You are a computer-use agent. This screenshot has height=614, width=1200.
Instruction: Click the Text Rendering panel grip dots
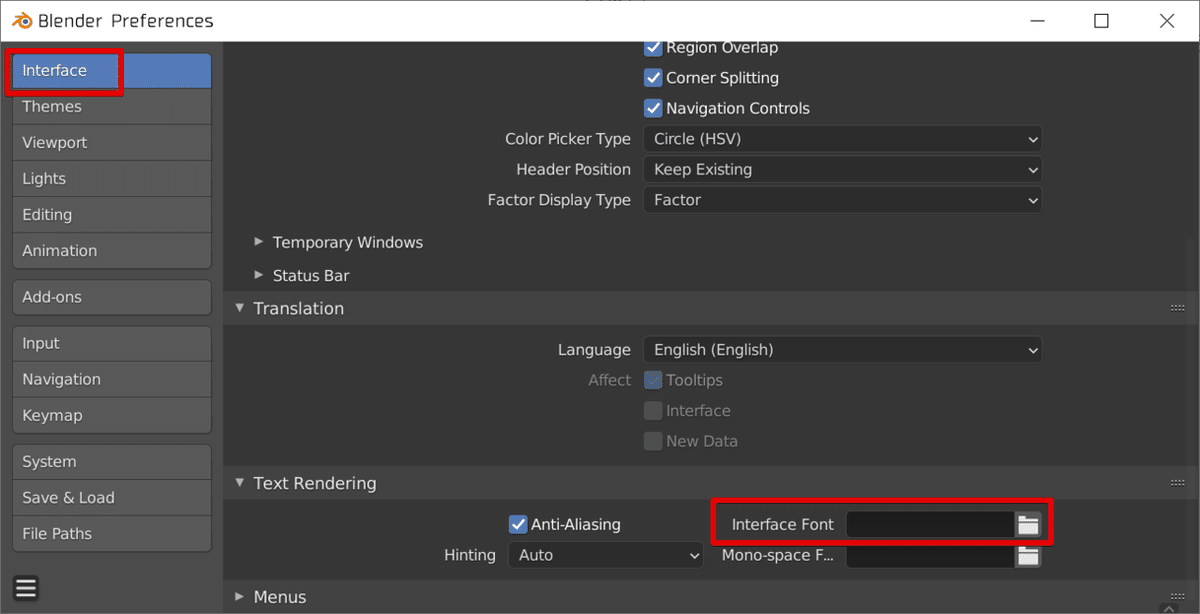1177,483
